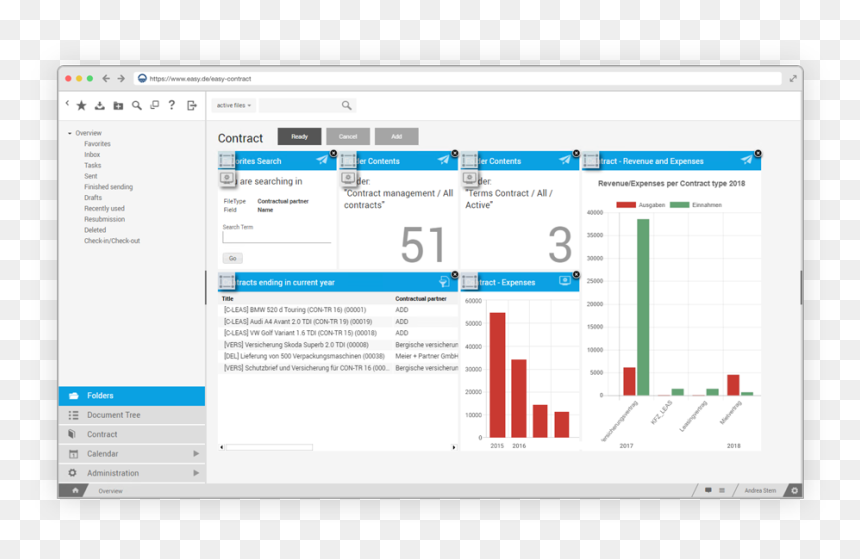Click the Search Term input field
The image size is (860, 559).
[276, 236]
